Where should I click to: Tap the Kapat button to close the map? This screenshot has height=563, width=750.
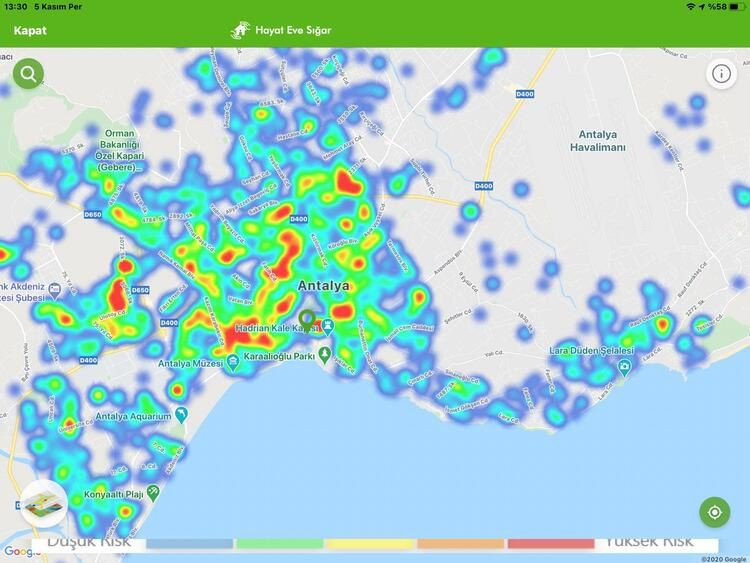pyautogui.click(x=30, y=31)
